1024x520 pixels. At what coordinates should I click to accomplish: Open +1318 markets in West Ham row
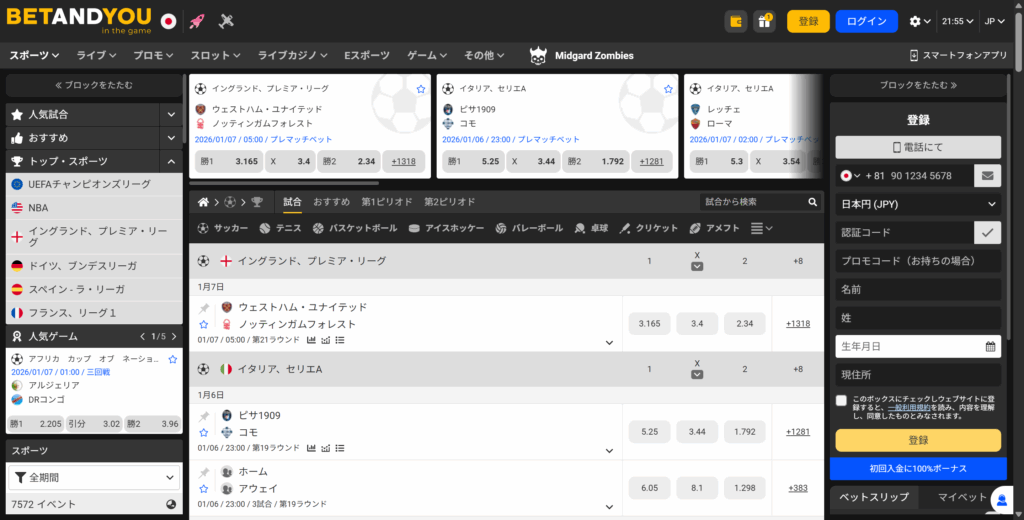pos(798,323)
